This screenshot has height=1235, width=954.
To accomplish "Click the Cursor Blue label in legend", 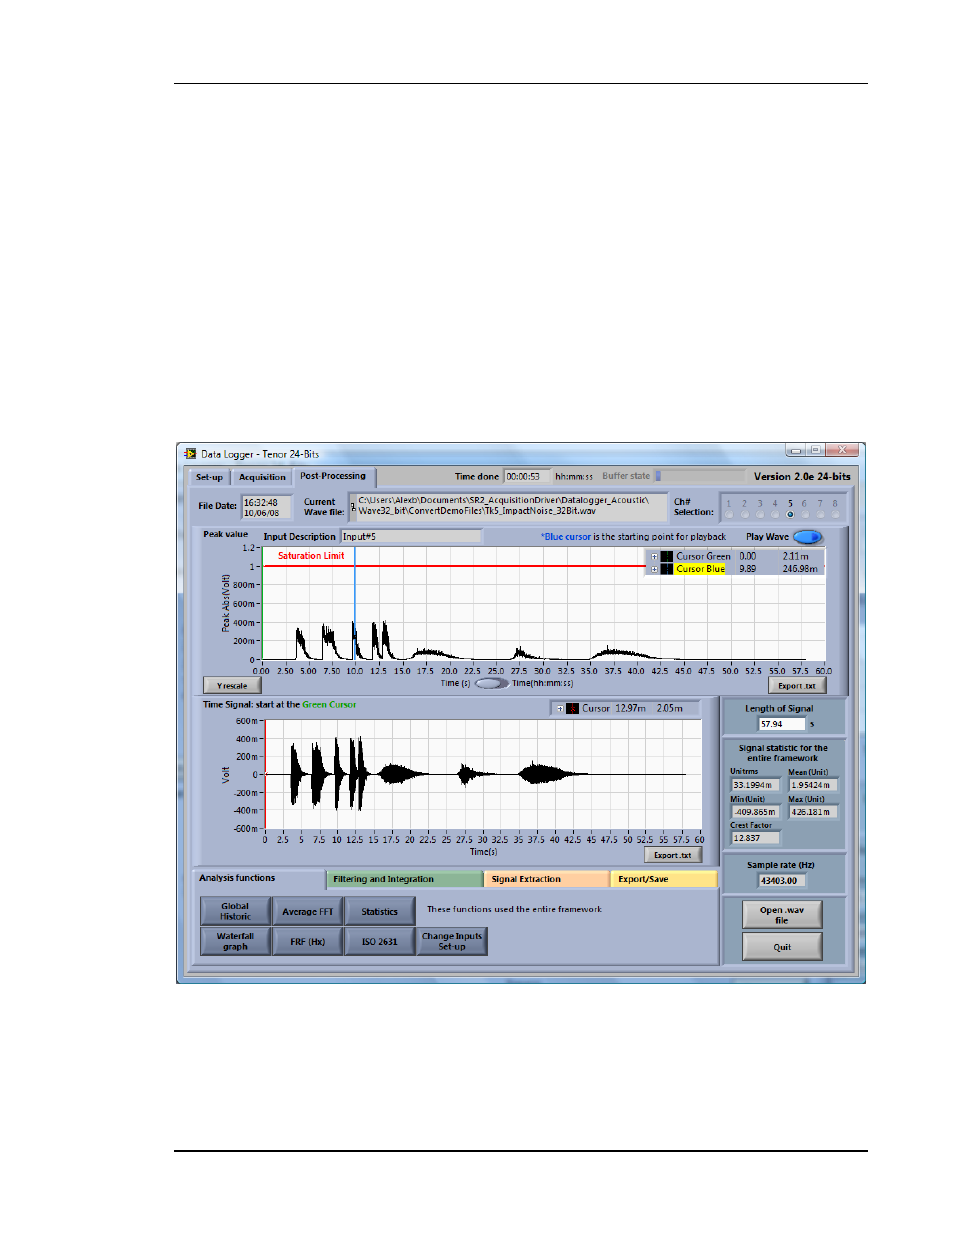I will pyautogui.click(x=700, y=569).
